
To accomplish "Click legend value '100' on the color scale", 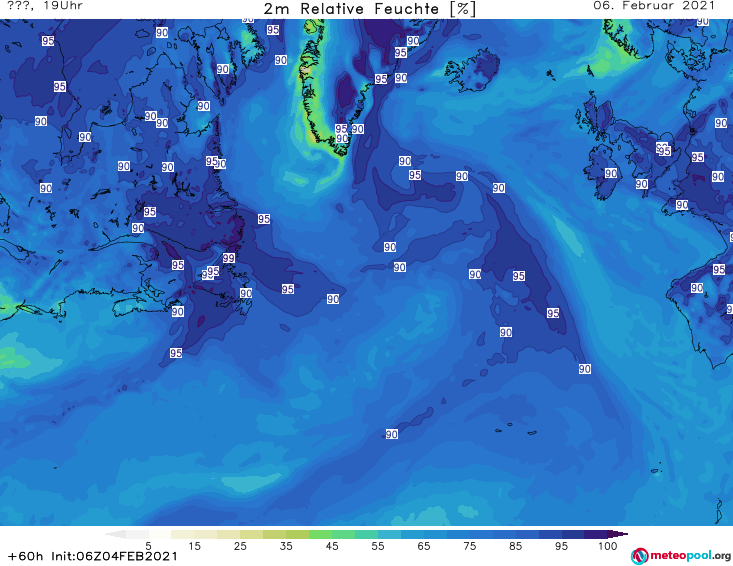I will [607, 546].
